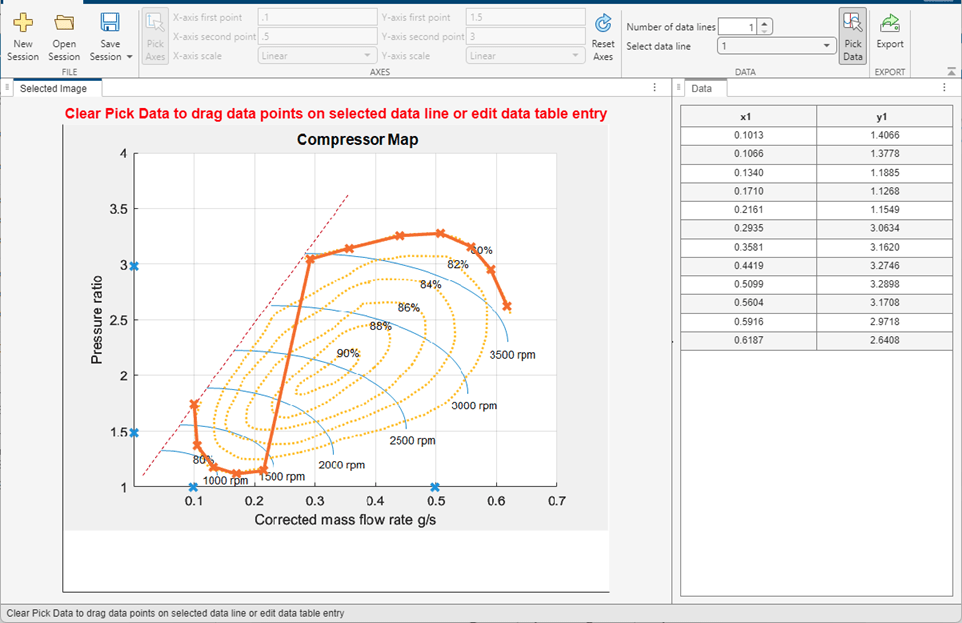This screenshot has height=623, width=962.
Task: Switch to the Selected Image tab
Action: (52, 88)
